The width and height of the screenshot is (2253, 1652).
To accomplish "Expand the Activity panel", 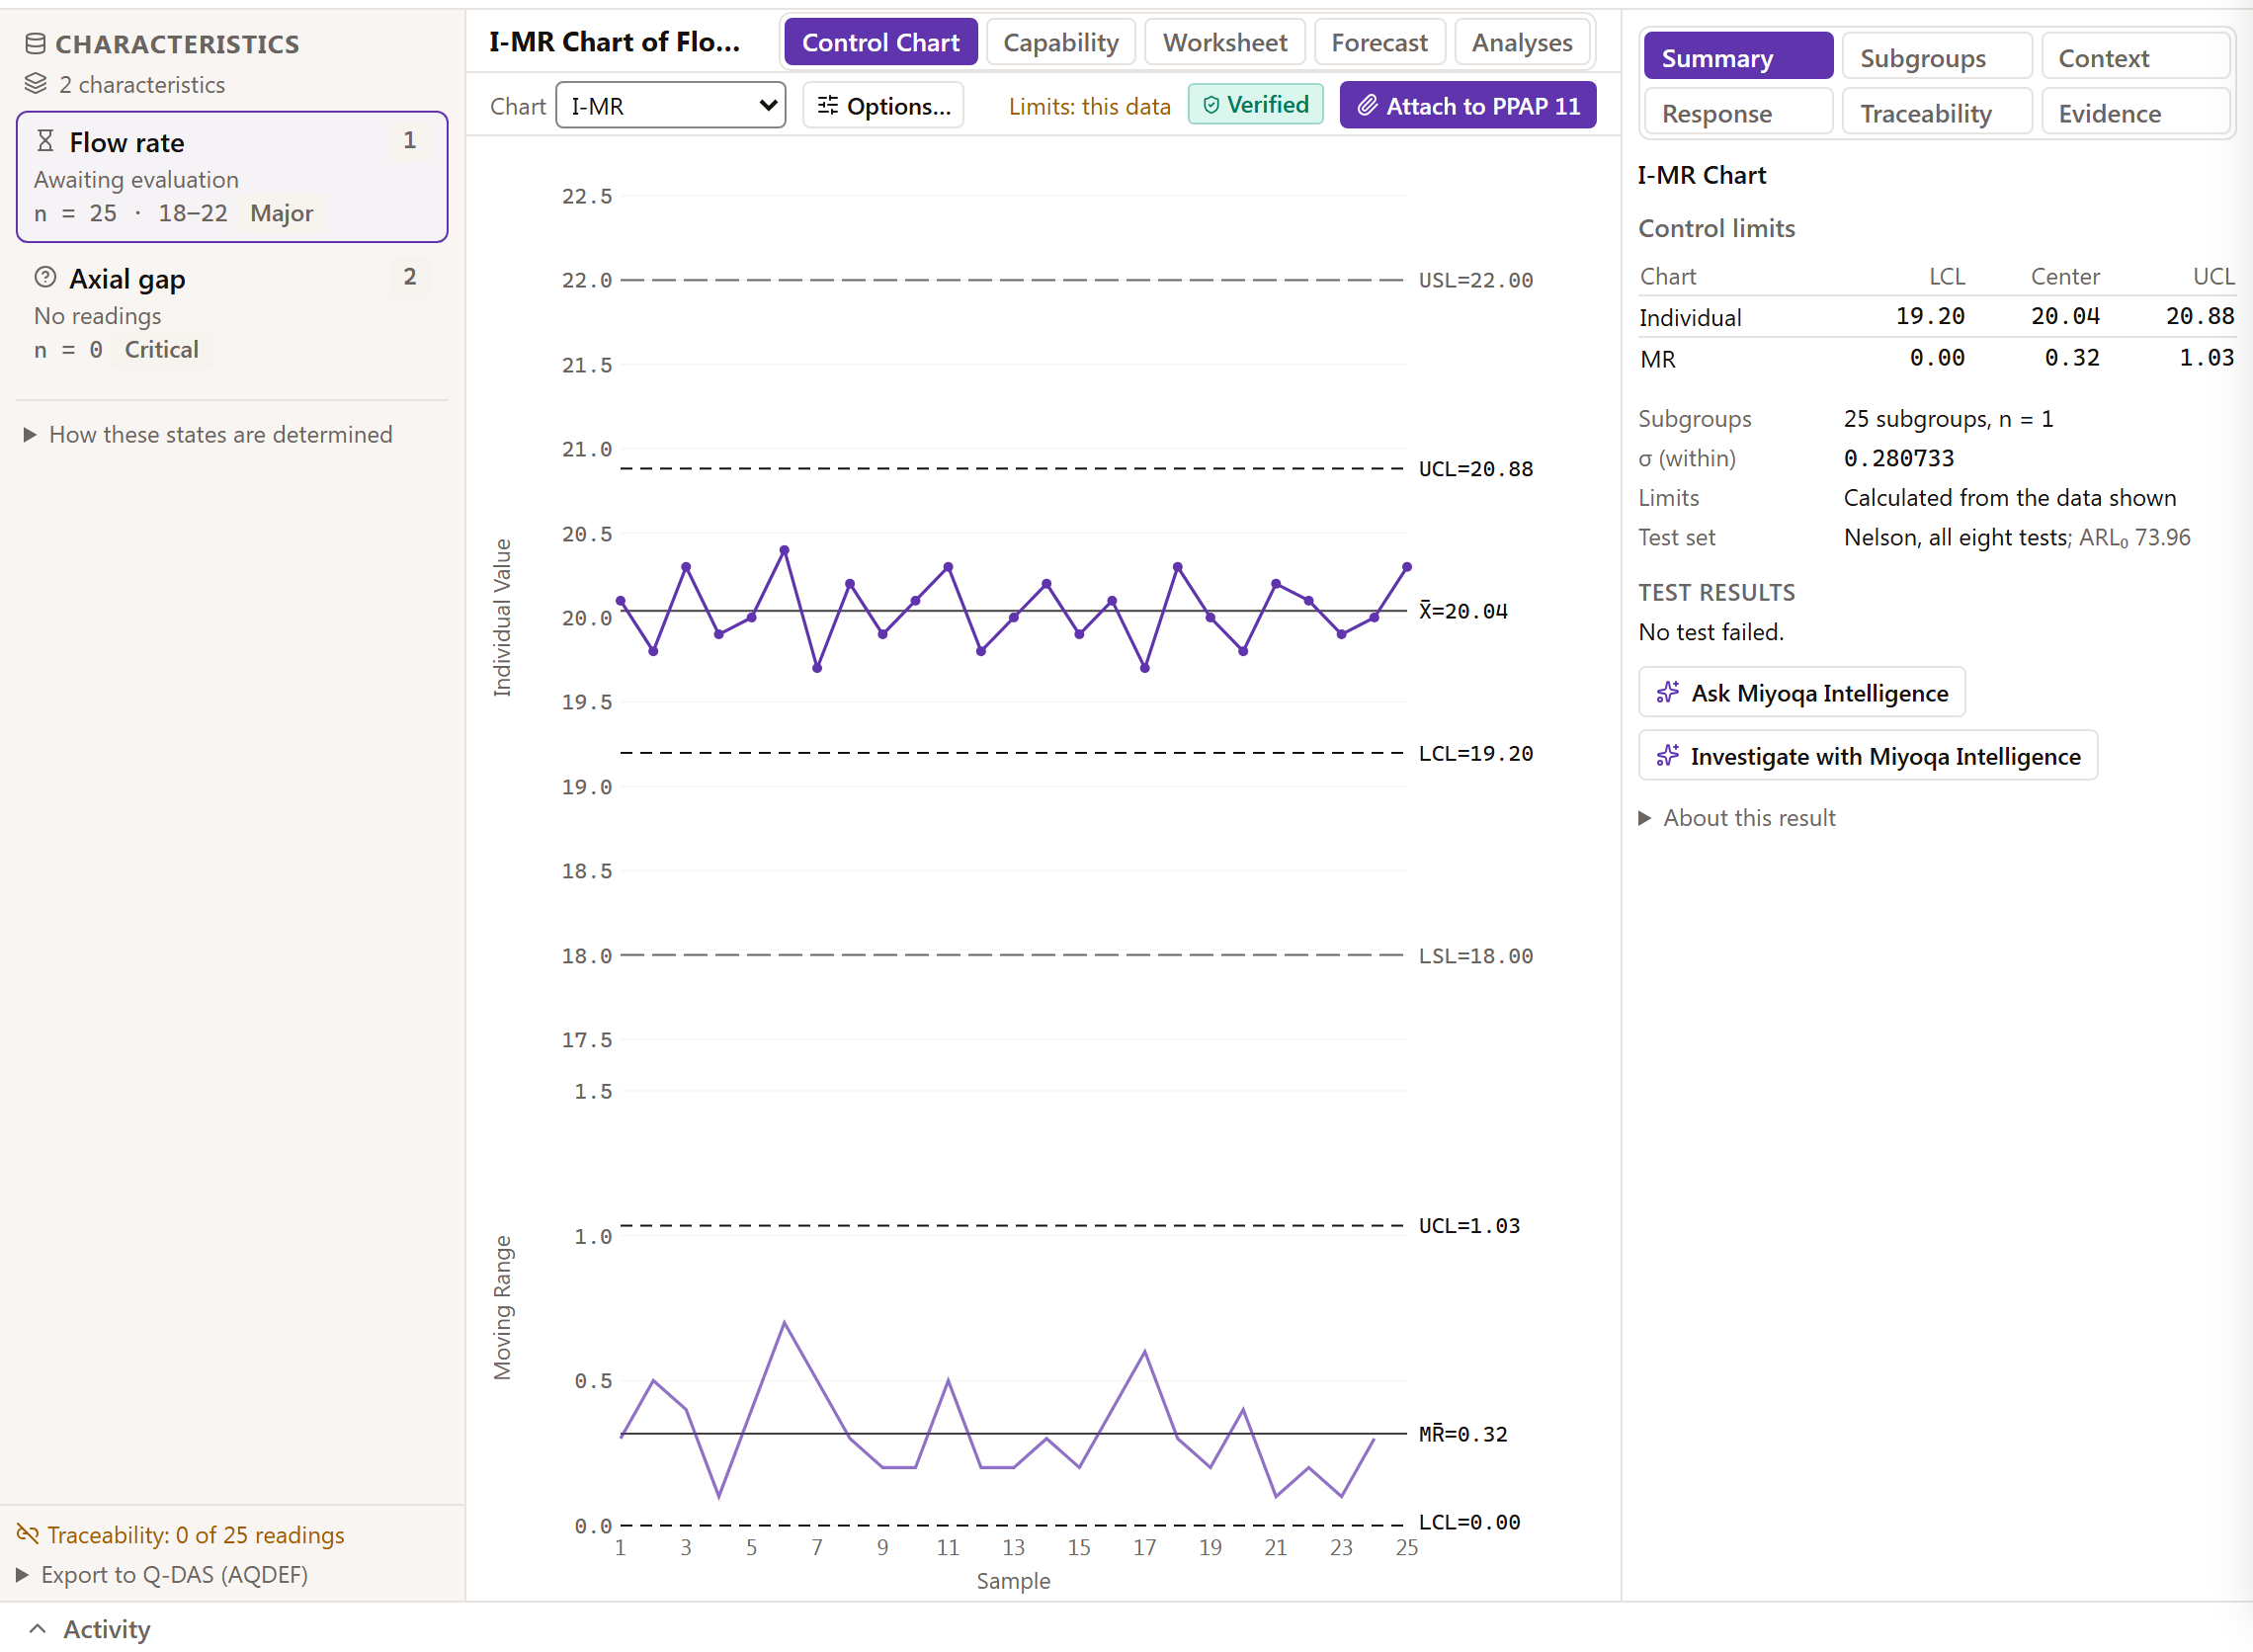I will [90, 1628].
